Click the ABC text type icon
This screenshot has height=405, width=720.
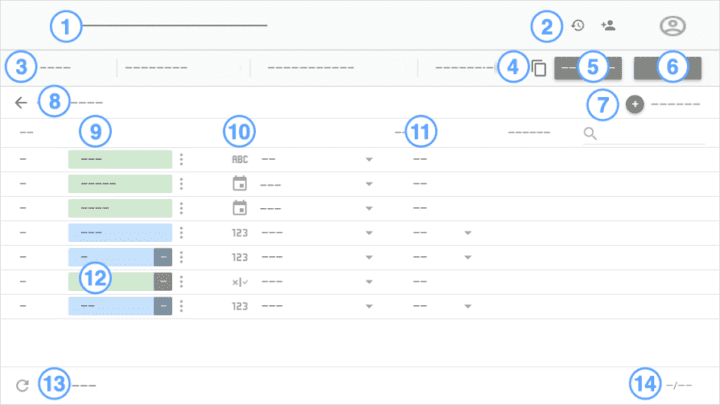[240, 159]
